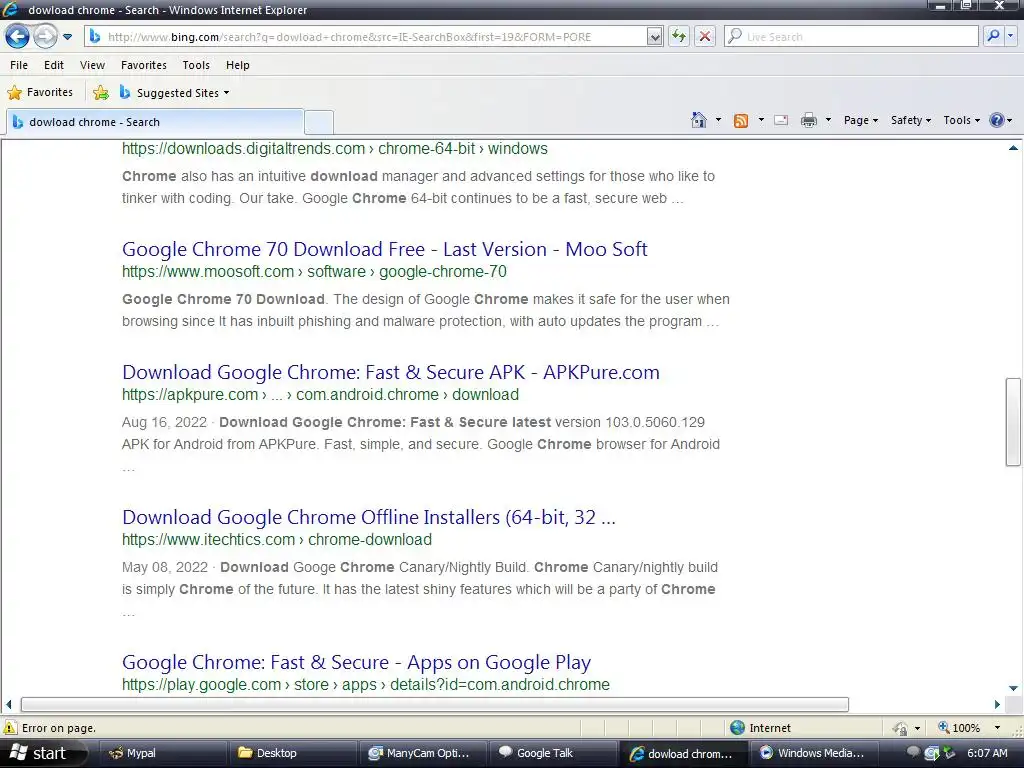Select the dowload chrome - Search tab
Image resolution: width=1024 pixels, height=768 pixels.
pyautogui.click(x=155, y=122)
